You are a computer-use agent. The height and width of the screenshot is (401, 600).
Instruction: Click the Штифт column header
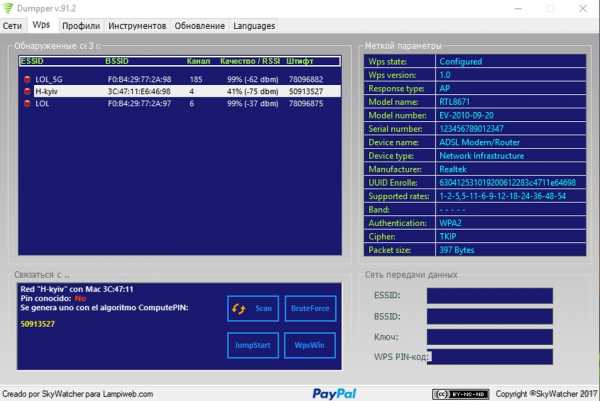click(300, 61)
